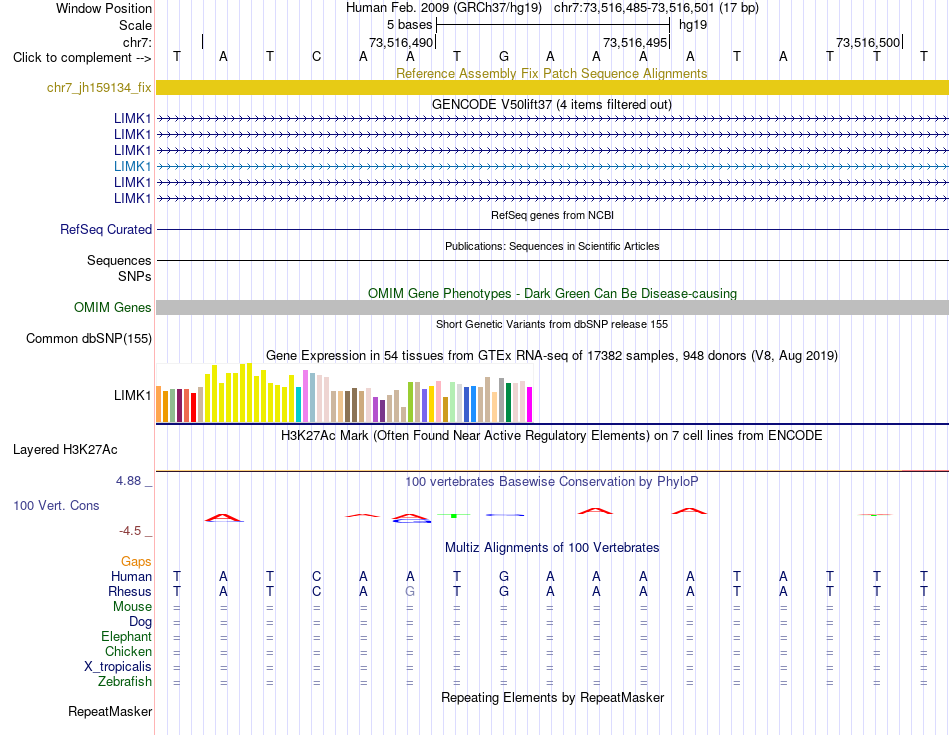Open 'Publications: Sequences in Scientific Articles' title

(x=552, y=246)
